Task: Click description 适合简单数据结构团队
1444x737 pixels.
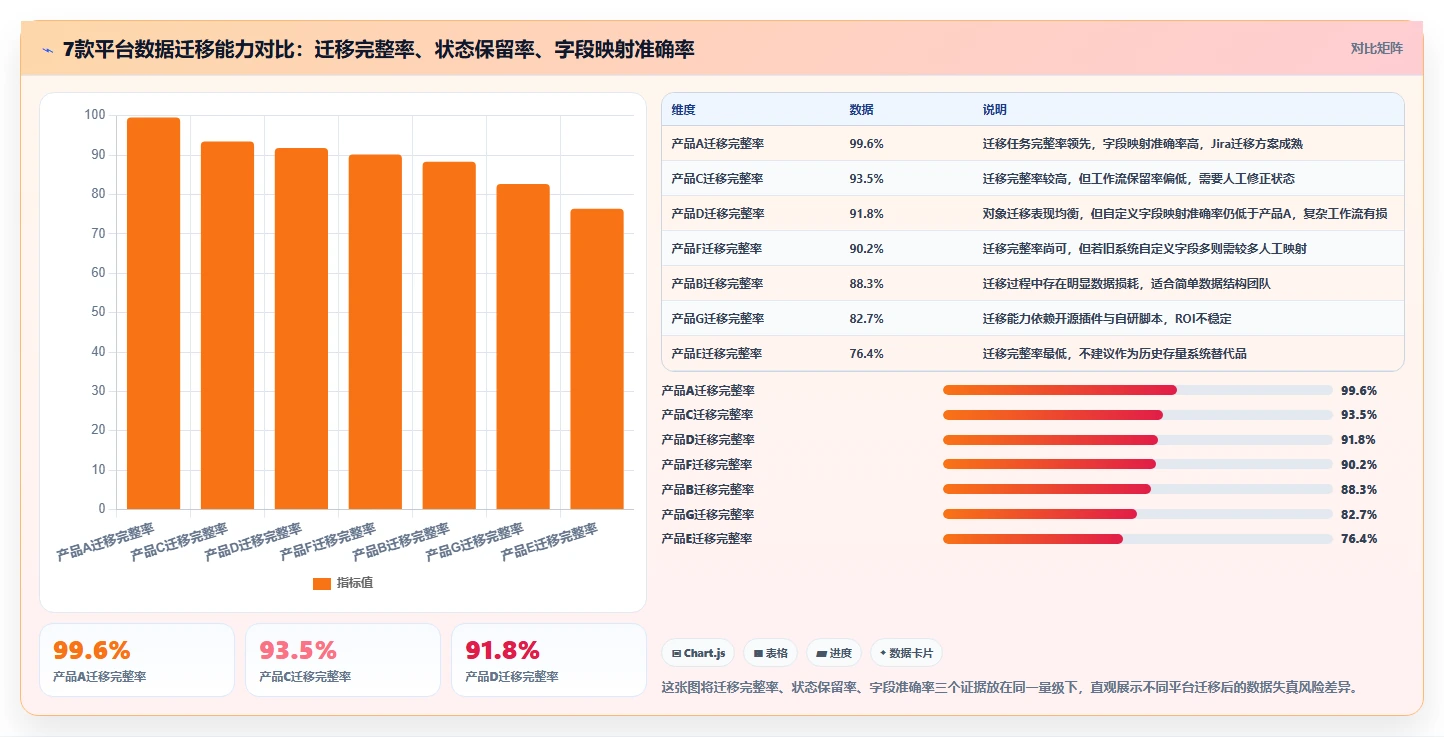Action: pyautogui.click(x=1127, y=284)
